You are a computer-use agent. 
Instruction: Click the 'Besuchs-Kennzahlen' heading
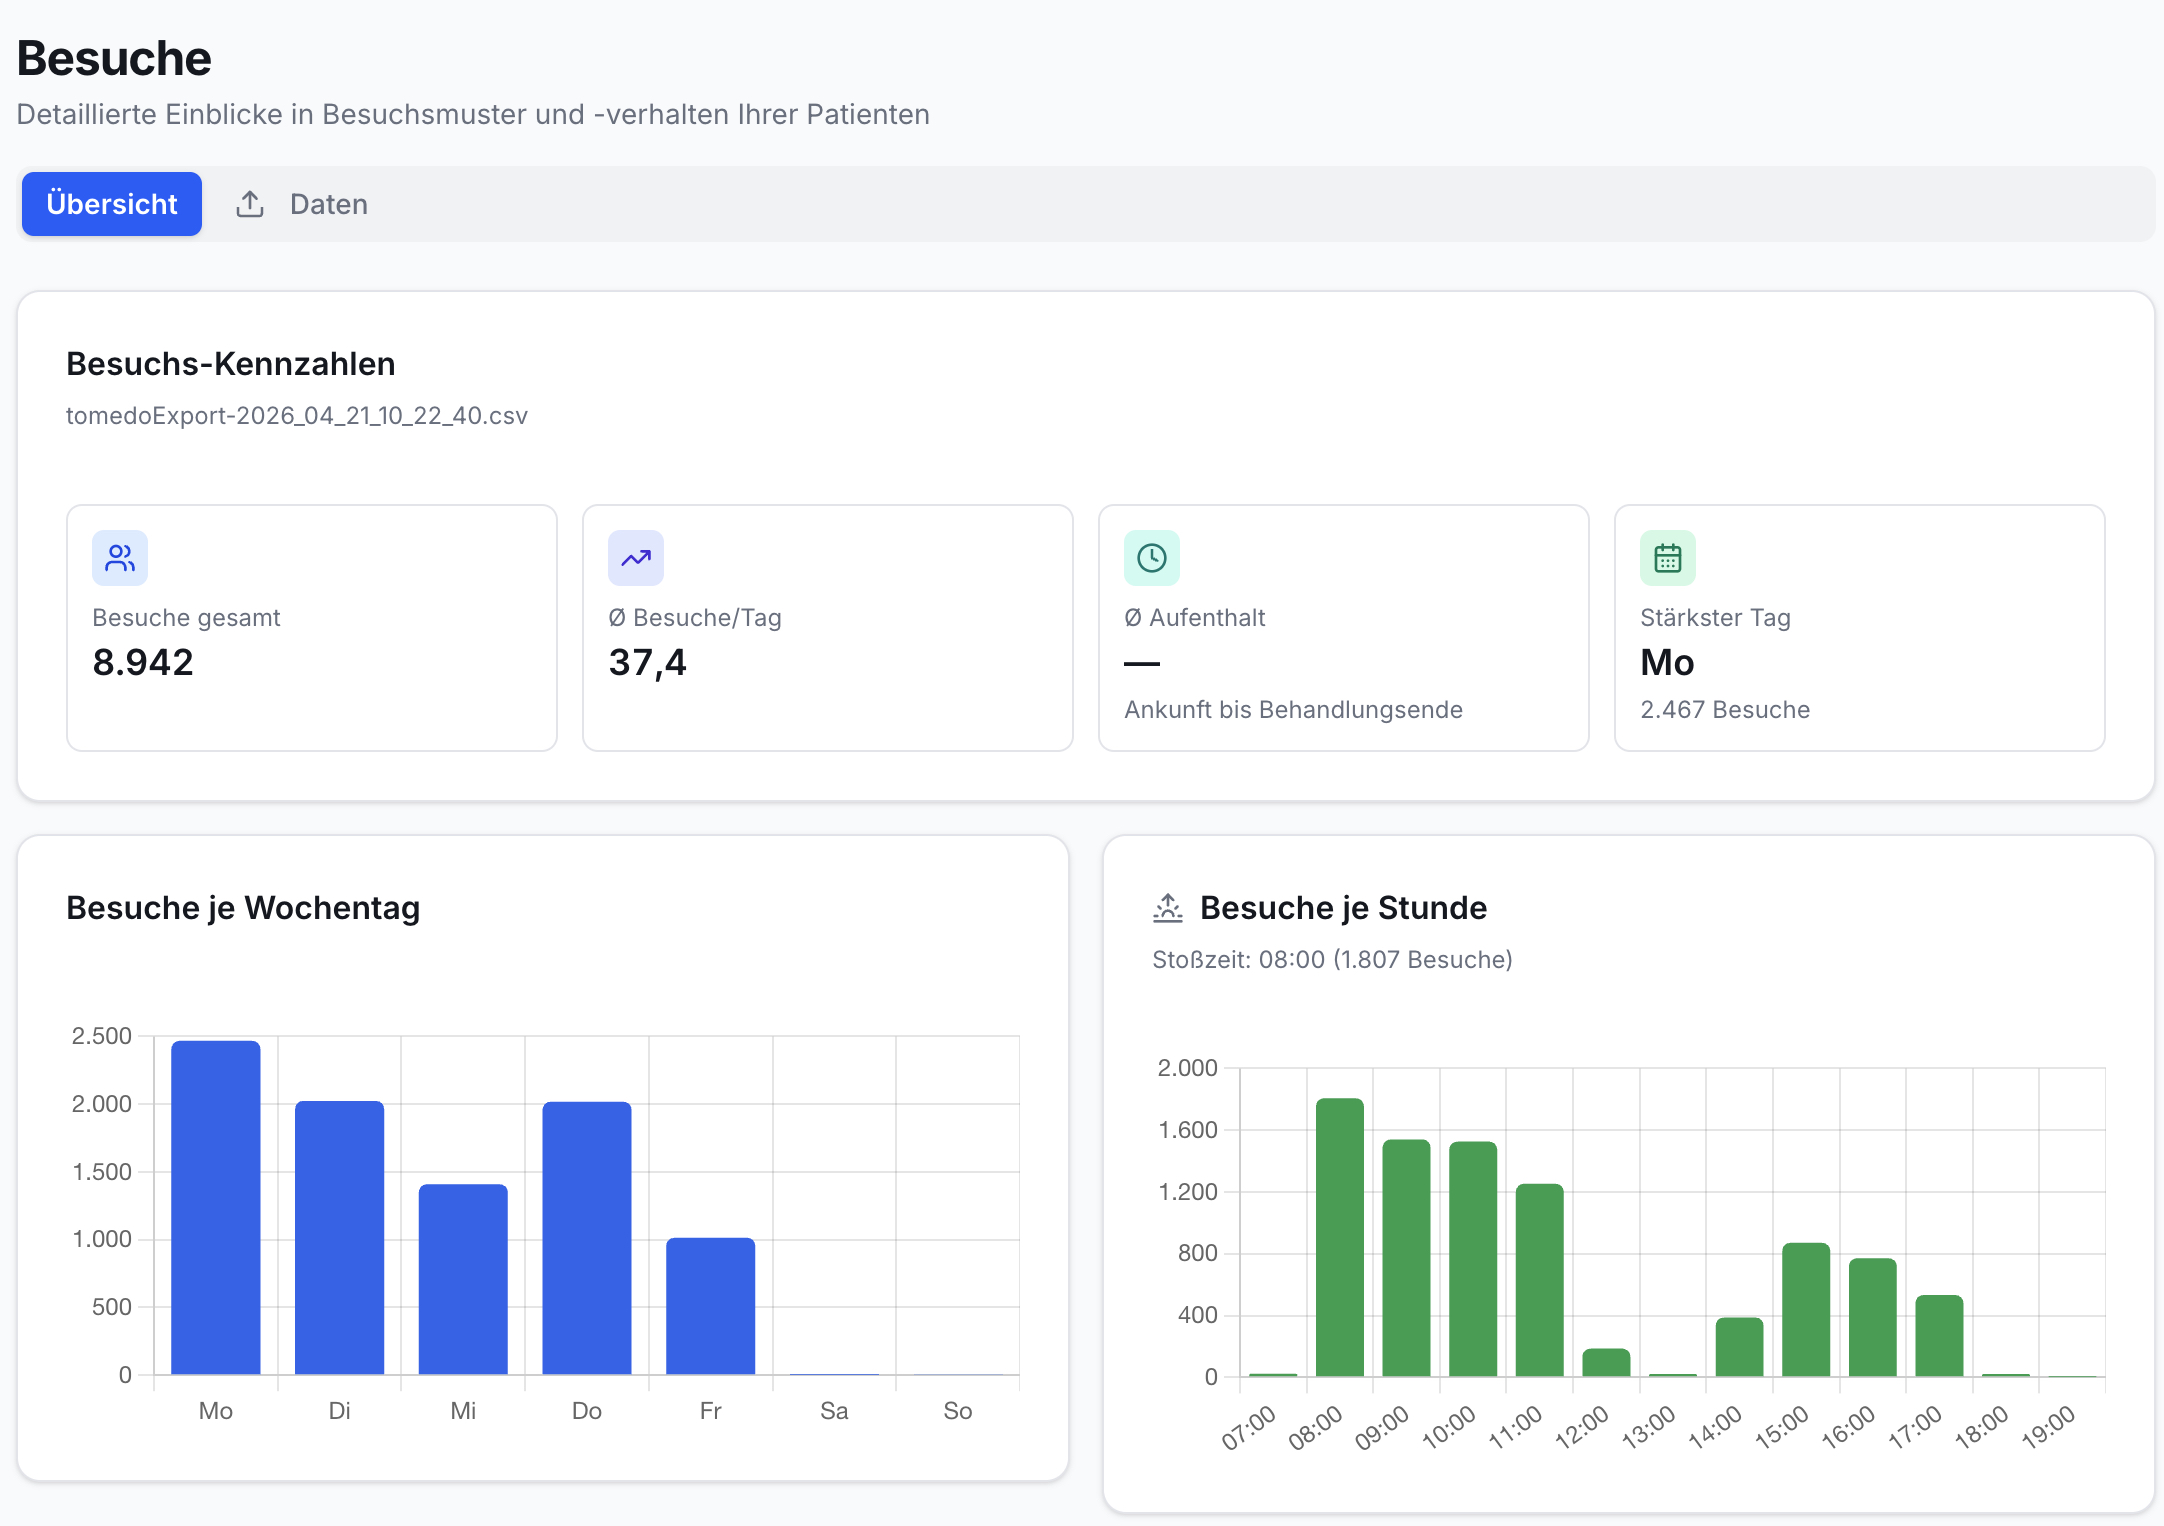point(231,364)
